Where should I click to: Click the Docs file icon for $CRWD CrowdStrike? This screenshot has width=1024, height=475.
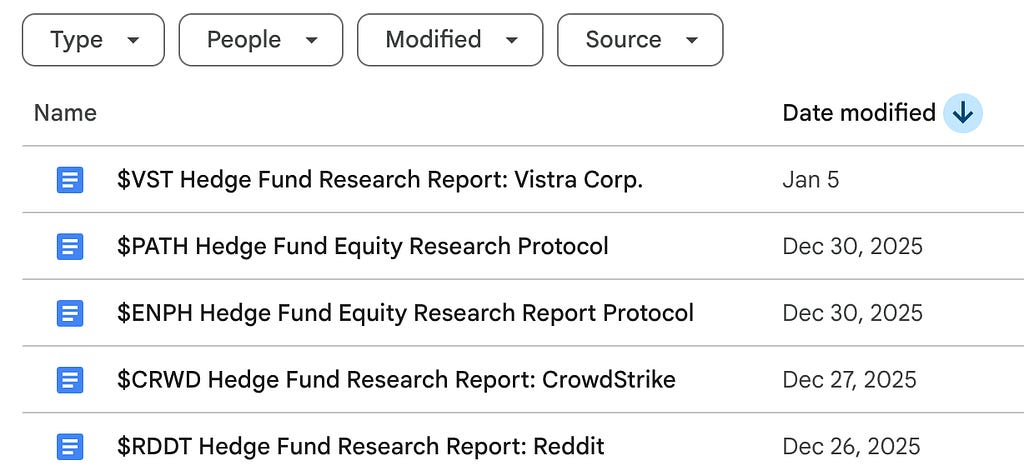[x=70, y=380]
